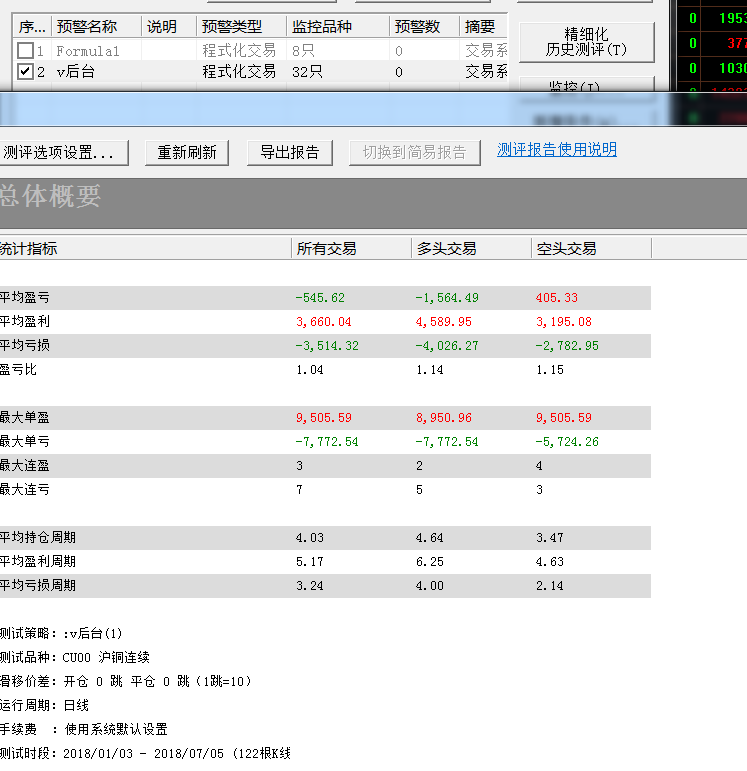The image size is (747, 771).
Task: Click long-trades value -1,564.49
Action: point(447,298)
